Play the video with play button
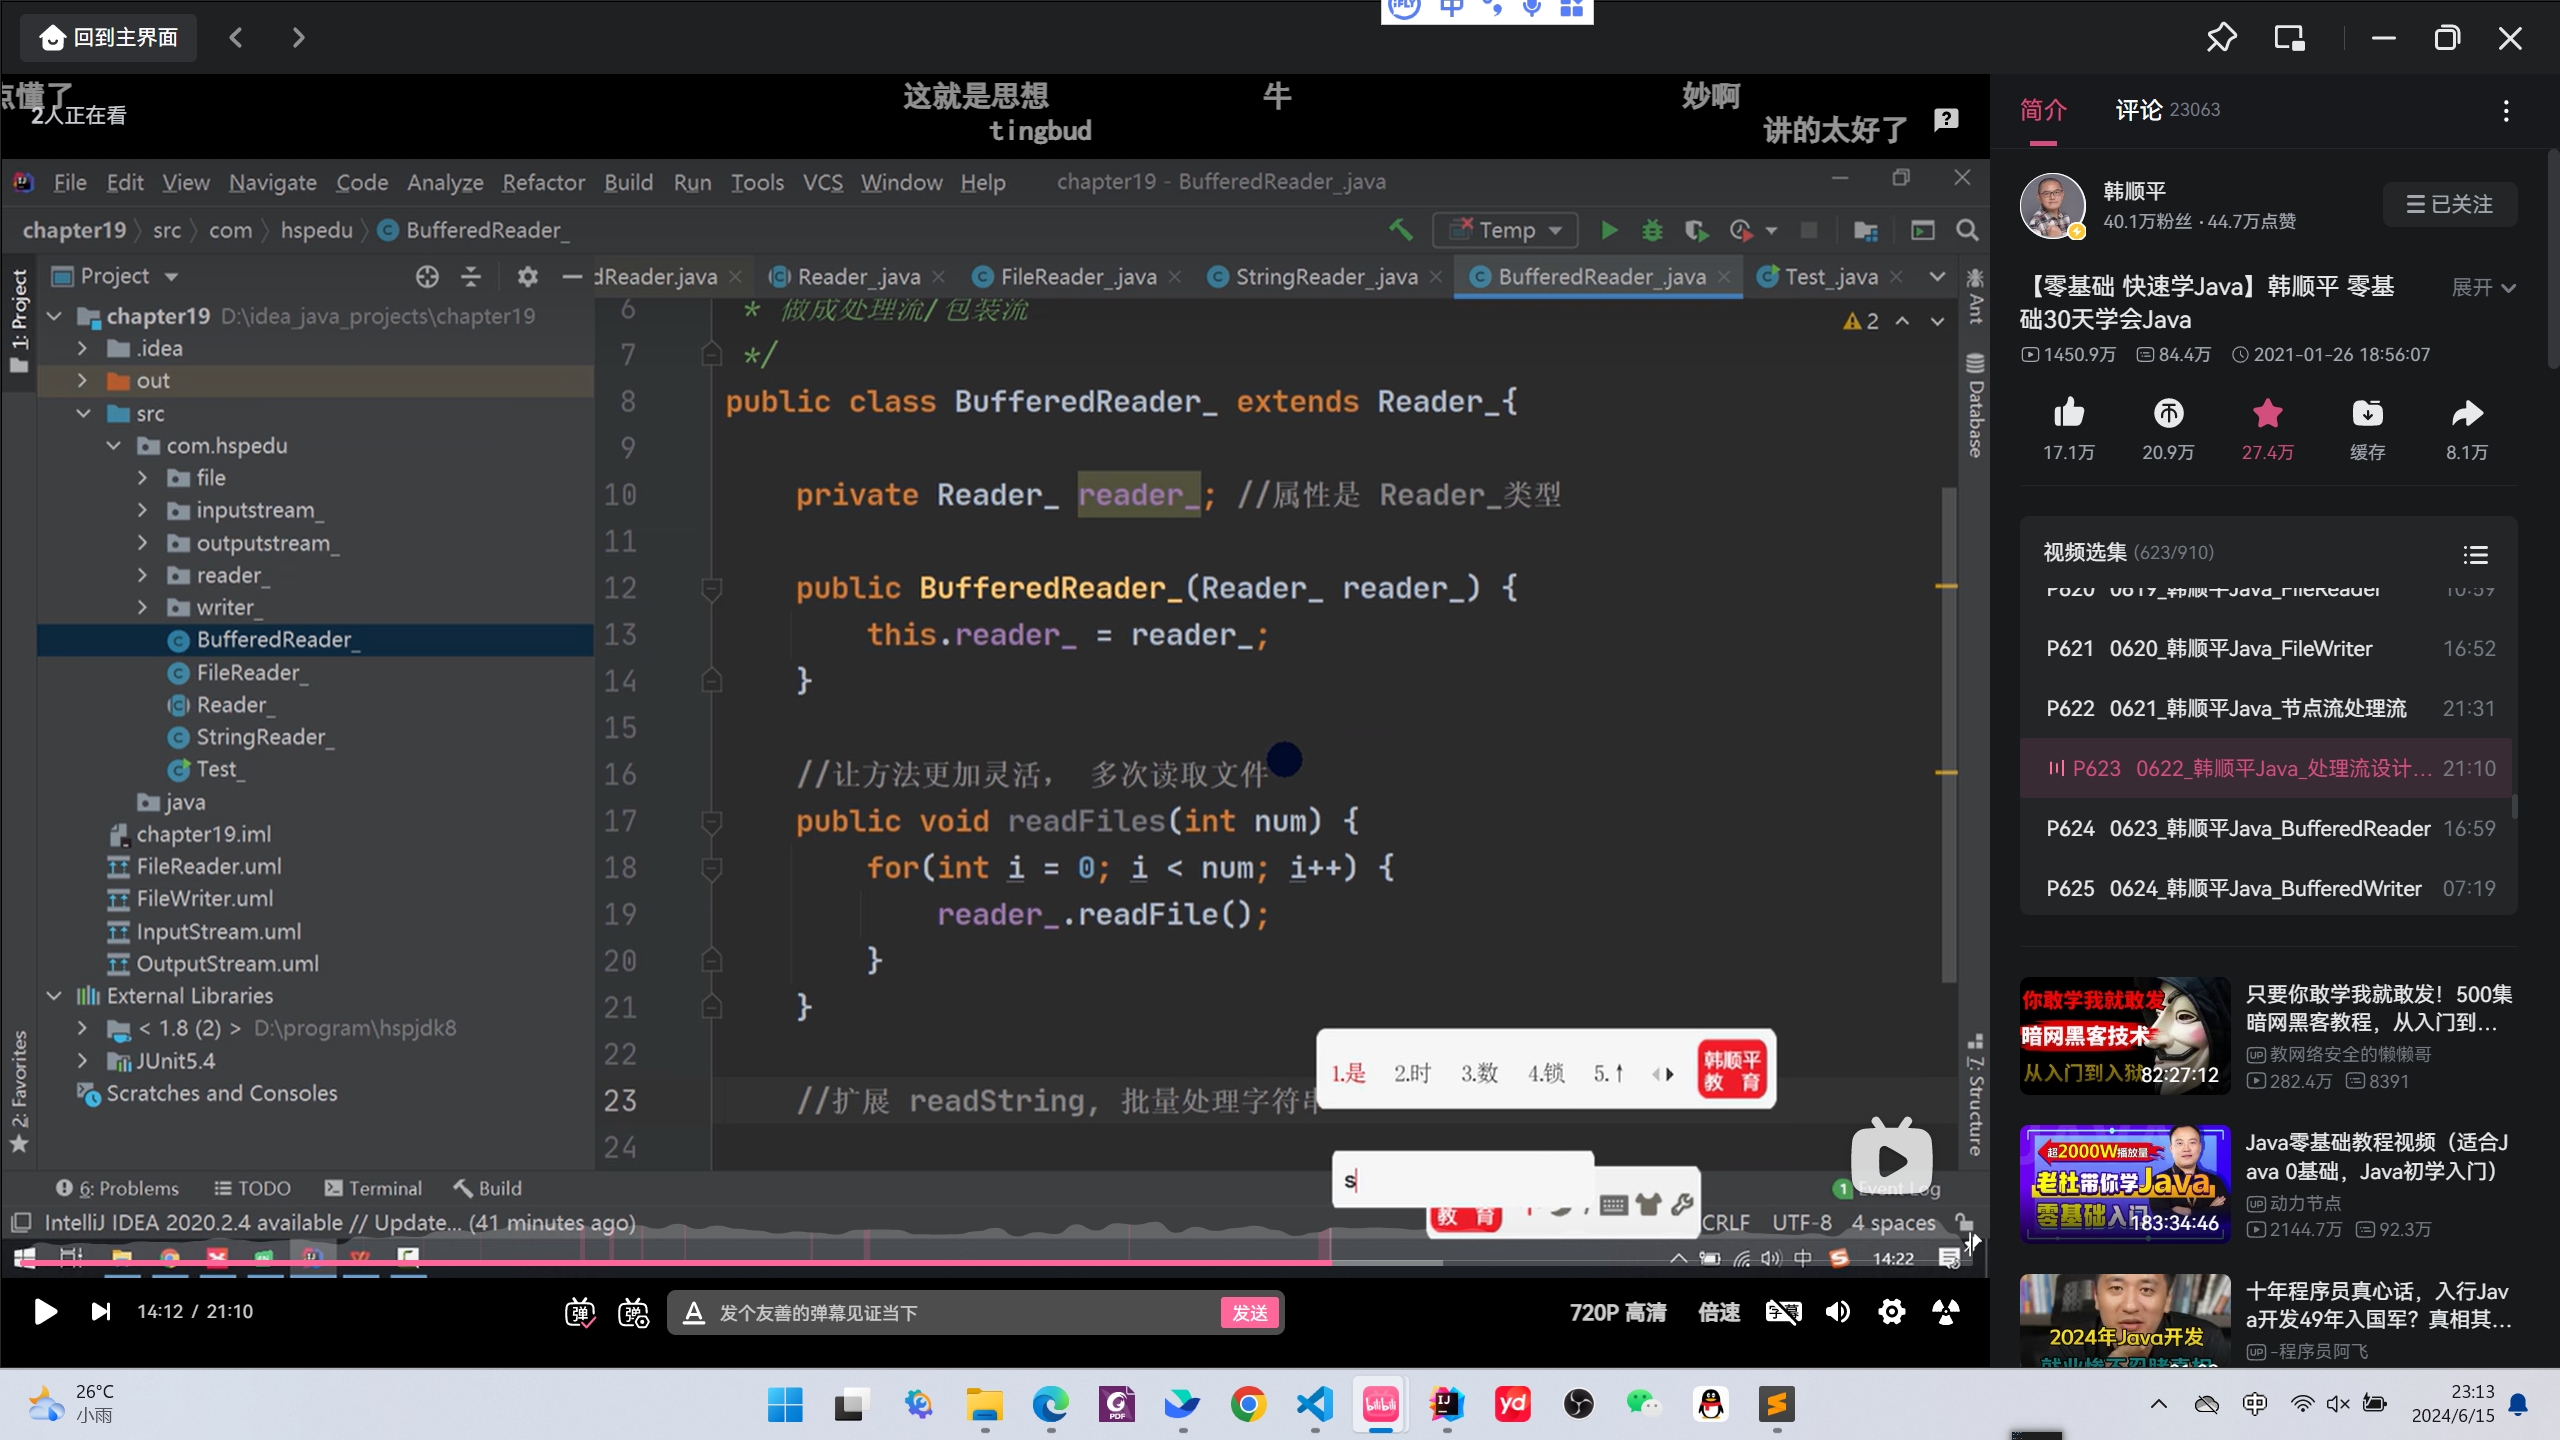The image size is (2560, 1440). 45,1311
